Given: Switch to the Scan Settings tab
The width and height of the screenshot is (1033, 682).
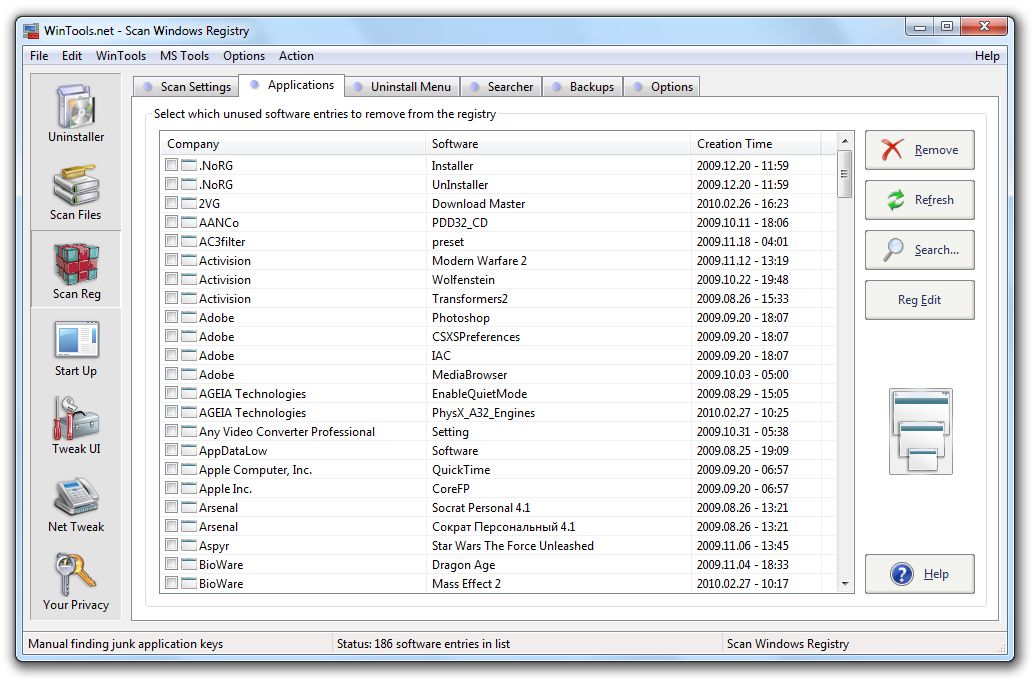Looking at the screenshot, I should [186, 87].
